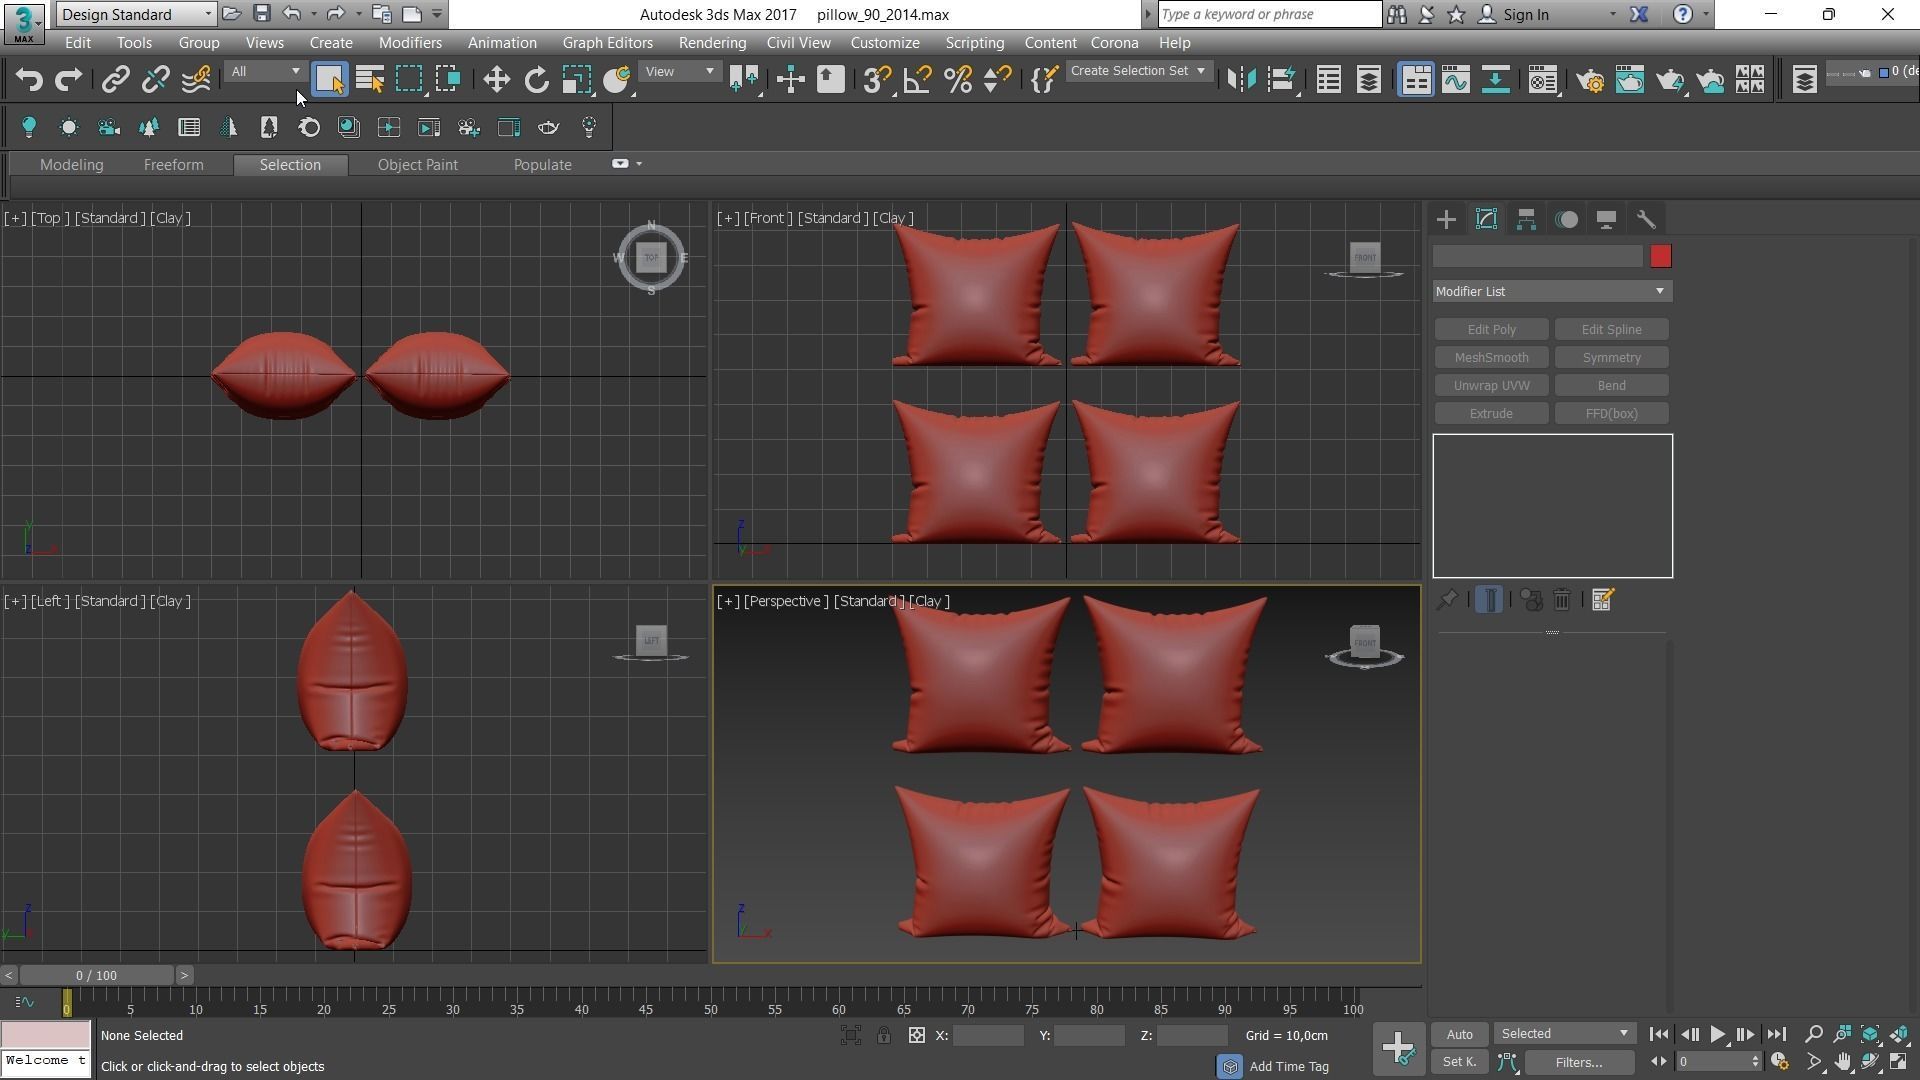Open the Curve Editor
Screen dimensions: 1920x1080
tap(1456, 79)
